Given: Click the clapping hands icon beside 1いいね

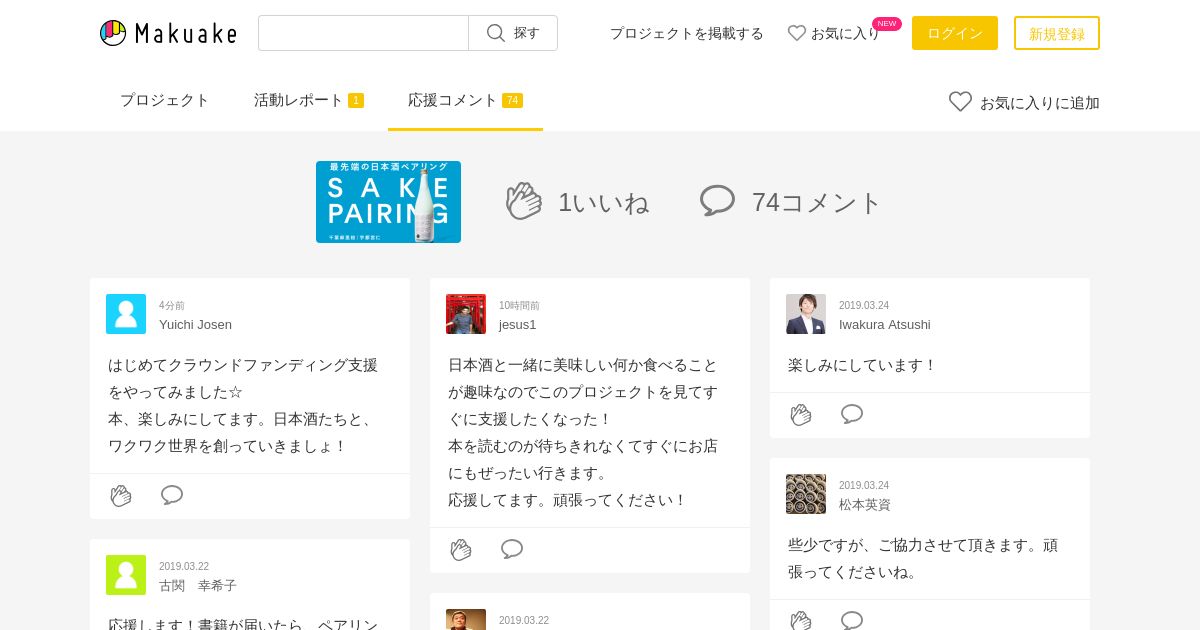Looking at the screenshot, I should coord(524,201).
